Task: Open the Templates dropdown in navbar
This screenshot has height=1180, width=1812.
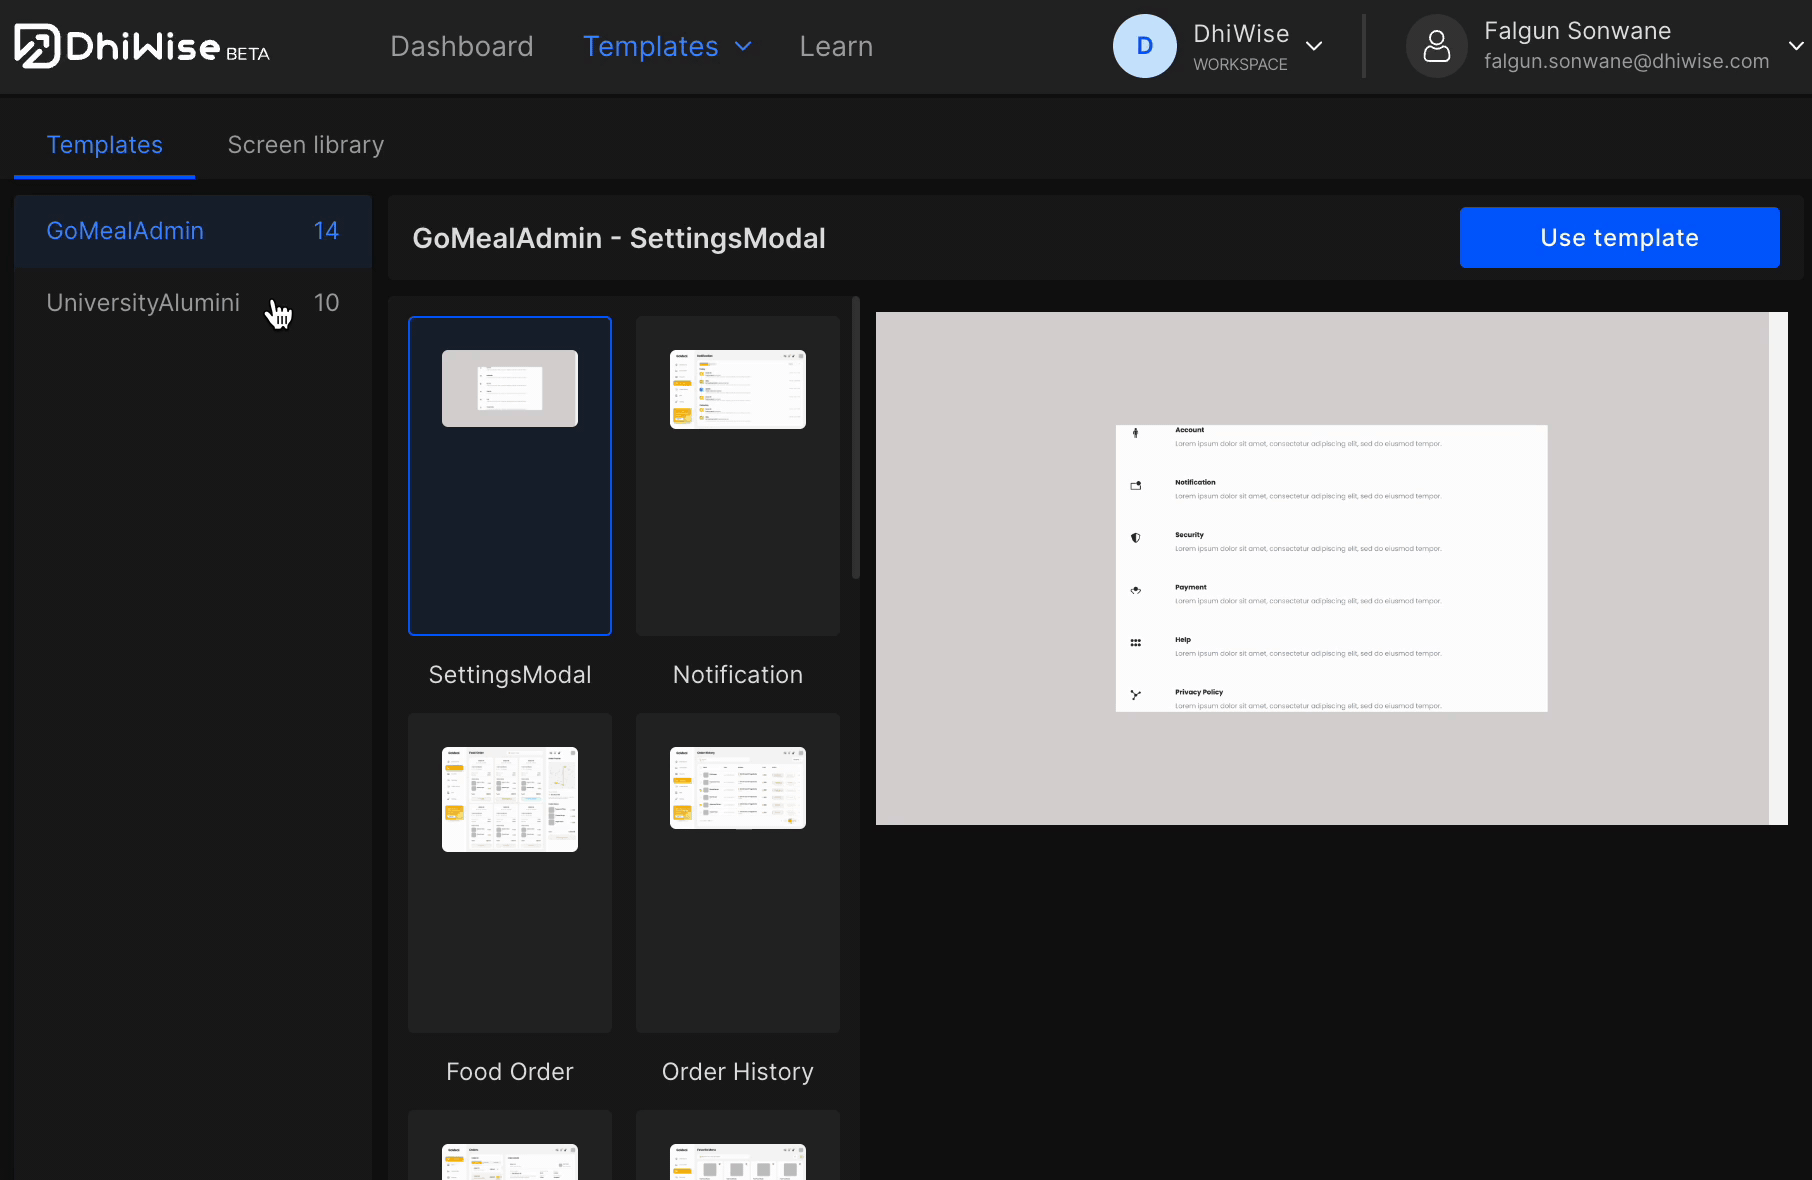Action: point(667,46)
